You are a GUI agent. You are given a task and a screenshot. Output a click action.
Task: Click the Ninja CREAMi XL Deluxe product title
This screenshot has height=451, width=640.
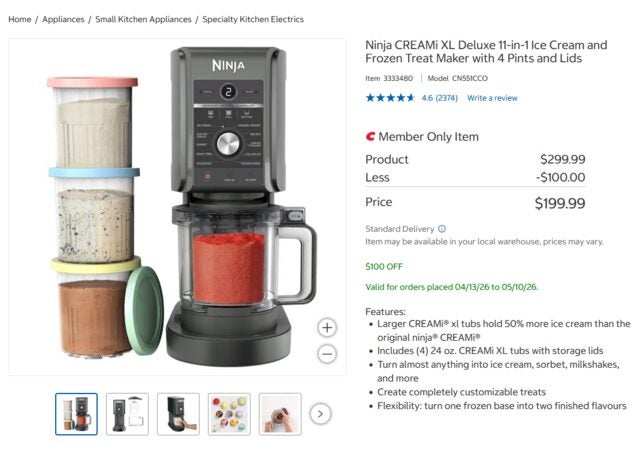486,51
